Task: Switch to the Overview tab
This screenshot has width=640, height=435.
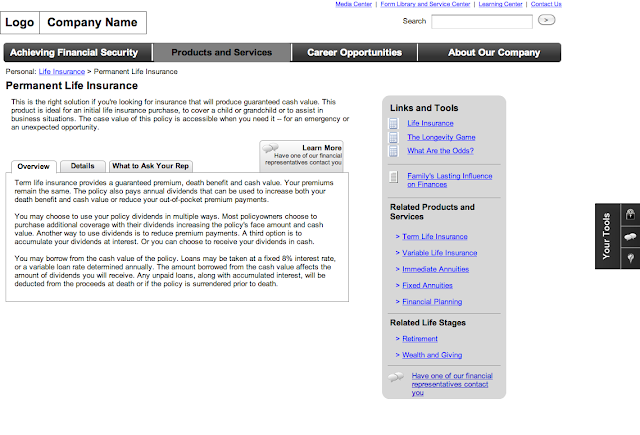Action: coord(33,166)
